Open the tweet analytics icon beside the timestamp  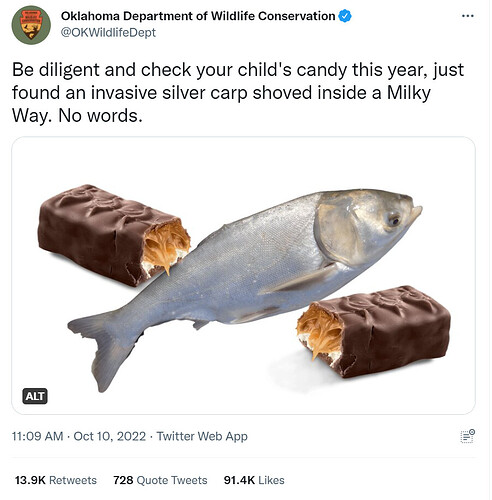pyautogui.click(x=468, y=436)
